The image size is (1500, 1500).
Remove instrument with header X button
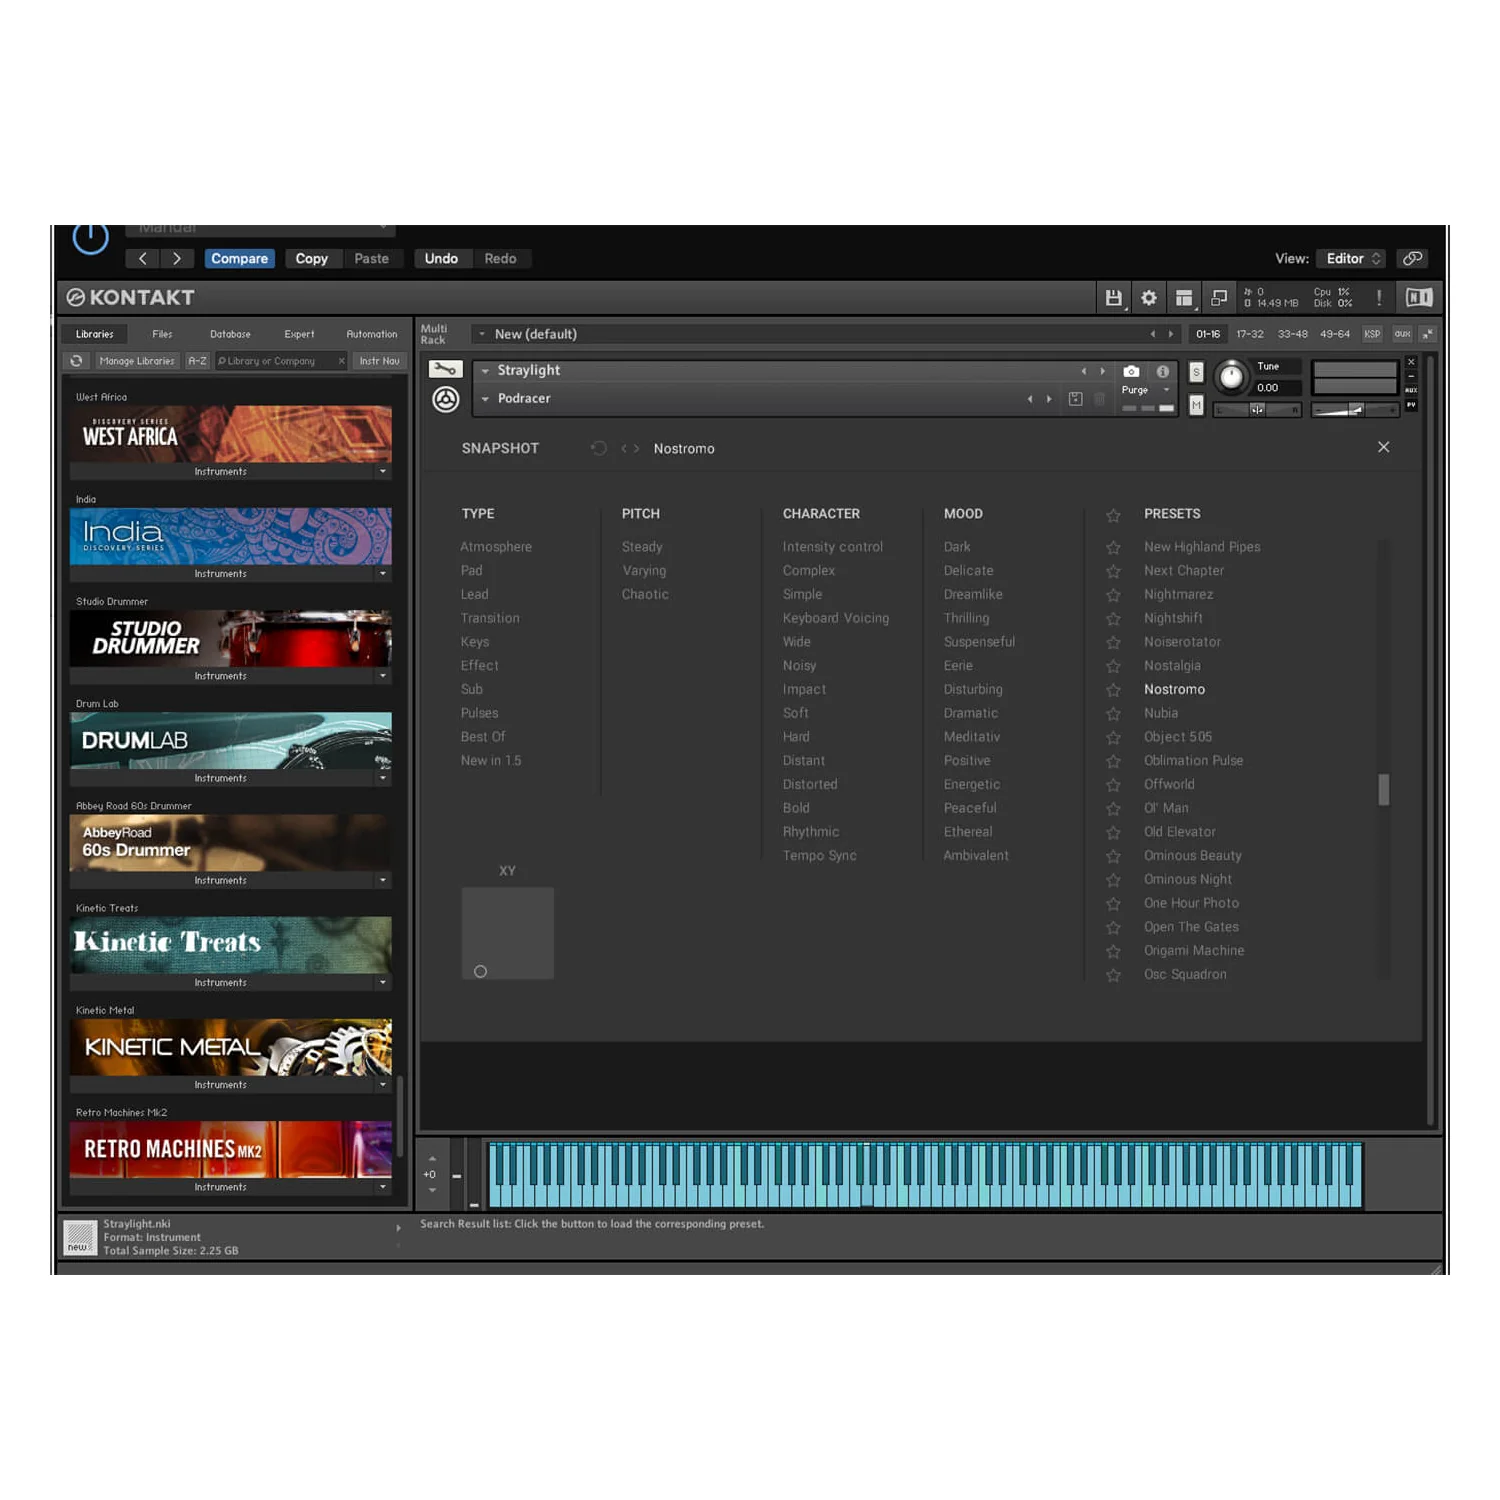[x=1411, y=362]
